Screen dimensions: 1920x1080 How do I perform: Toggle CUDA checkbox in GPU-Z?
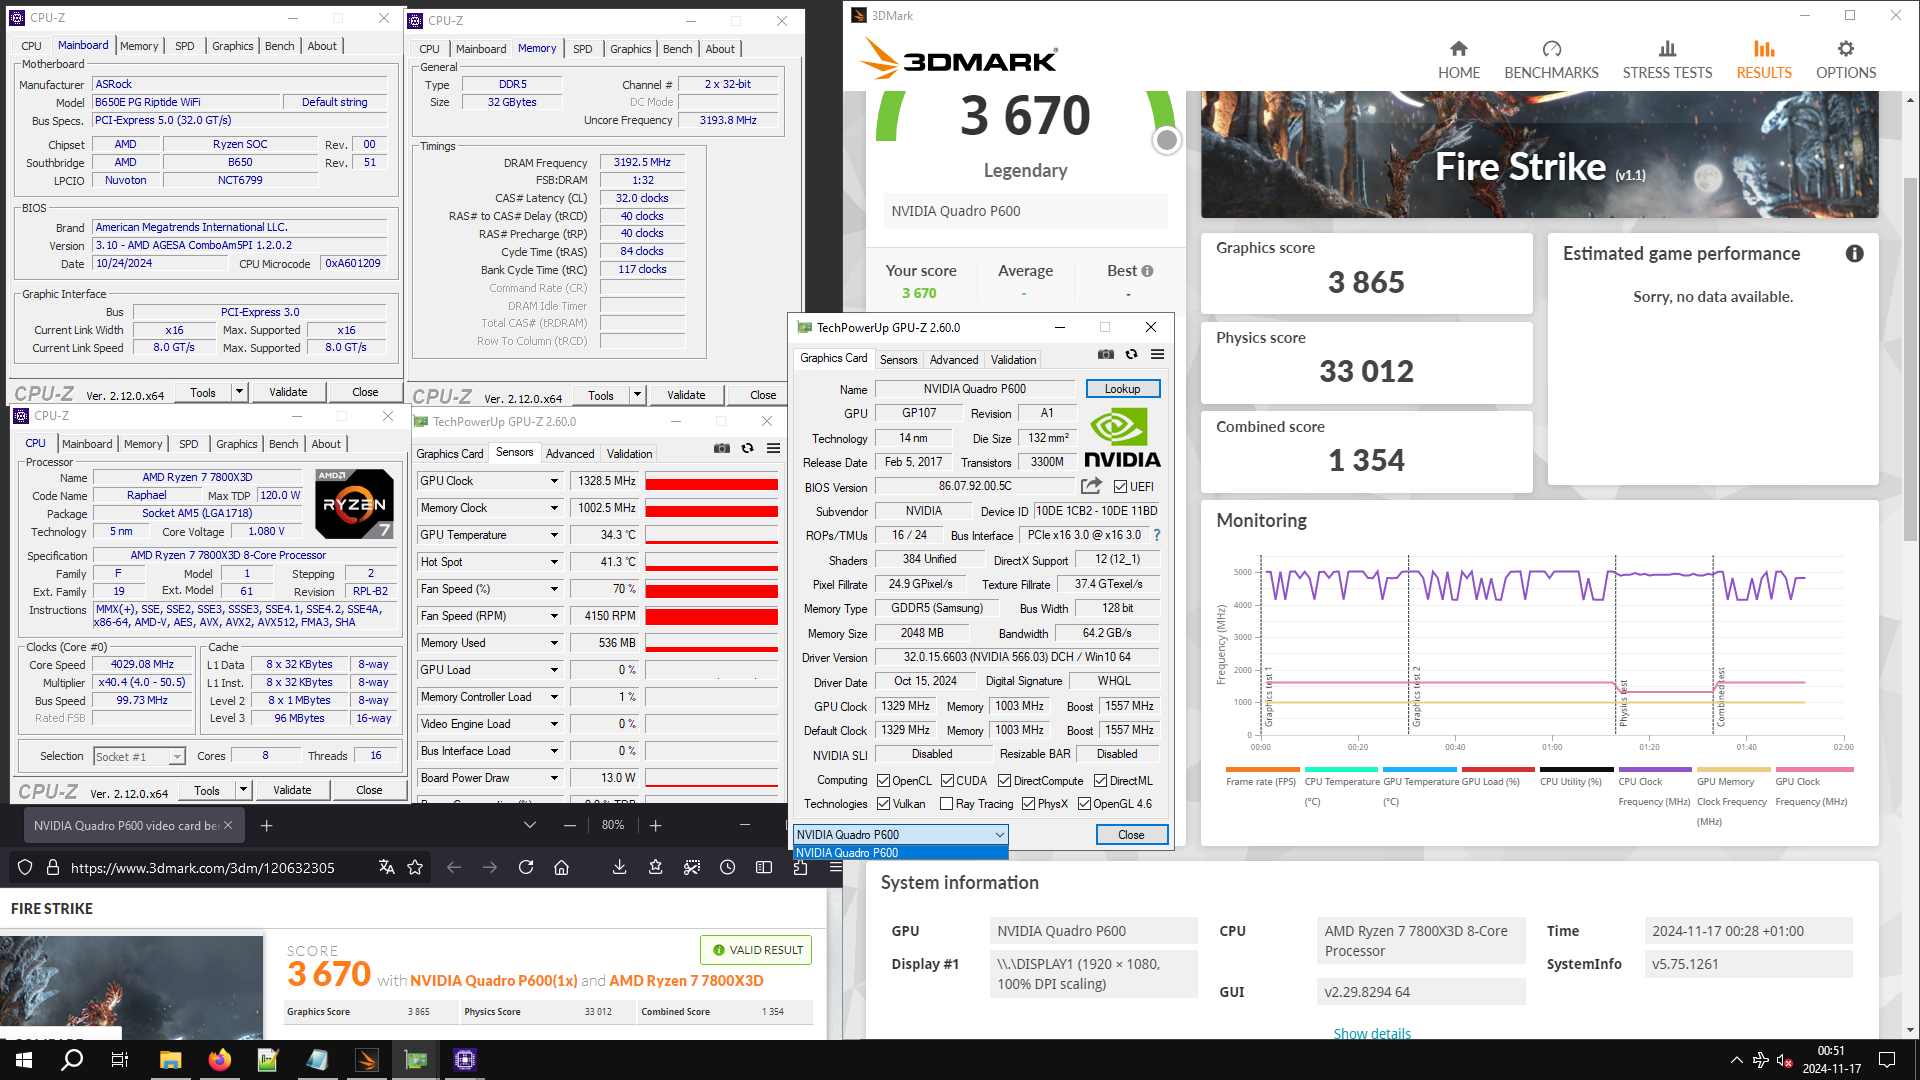(x=947, y=781)
